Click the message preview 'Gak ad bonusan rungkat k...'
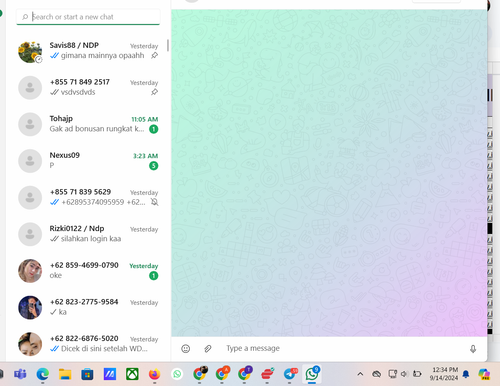Screen dimensions: 500x386 pos(97,129)
